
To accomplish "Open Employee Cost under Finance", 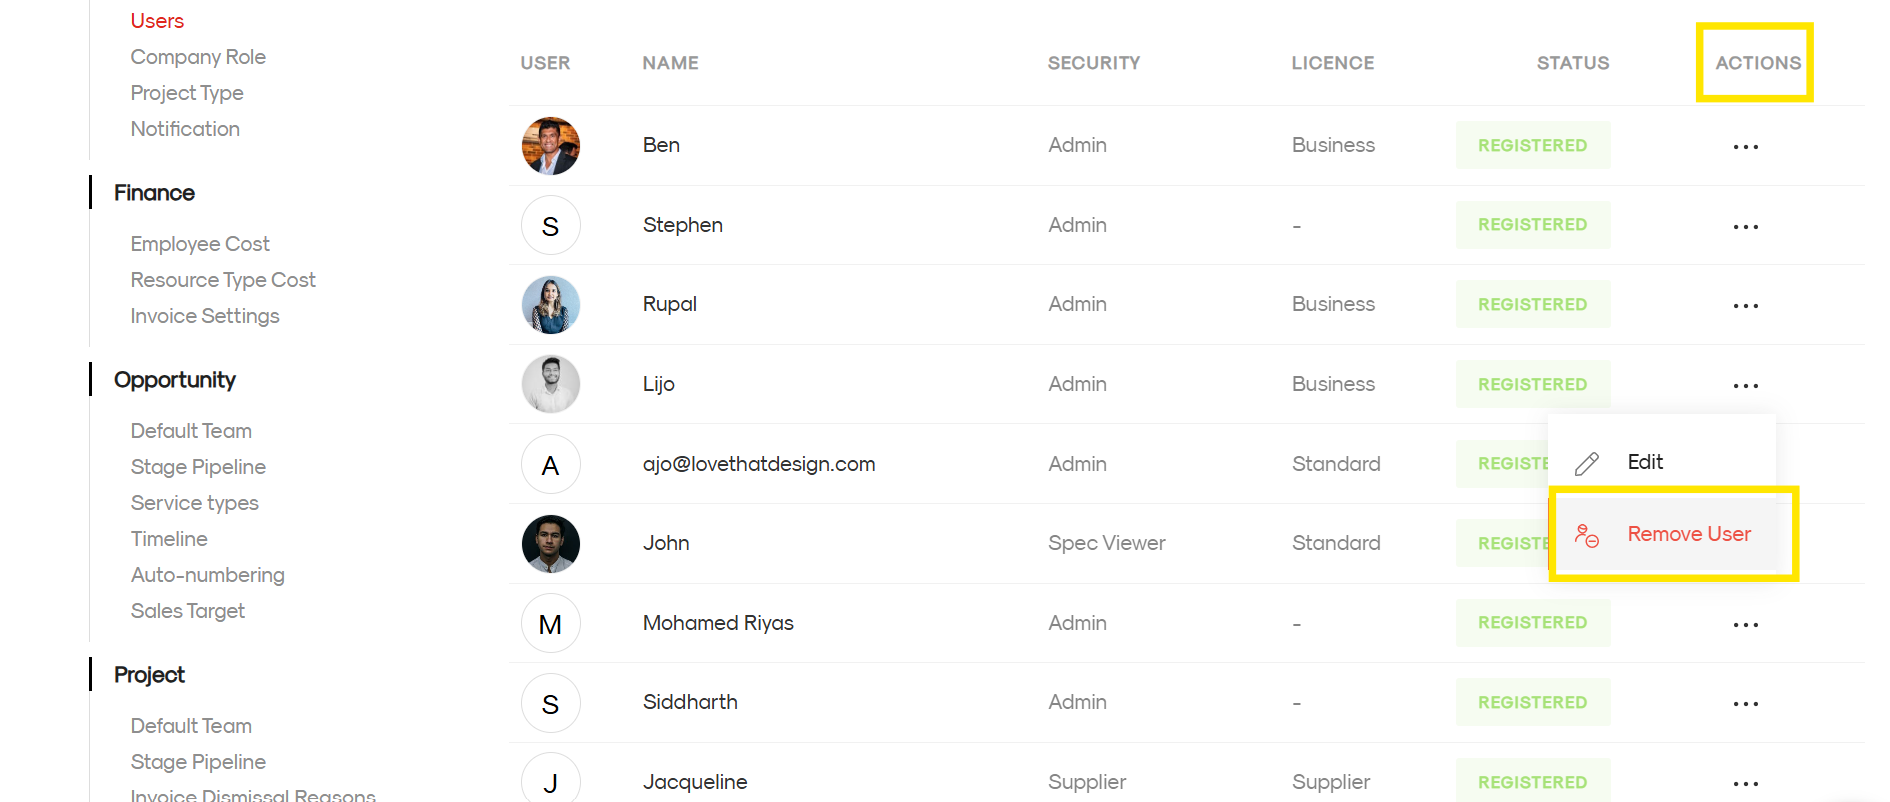I will pos(200,244).
